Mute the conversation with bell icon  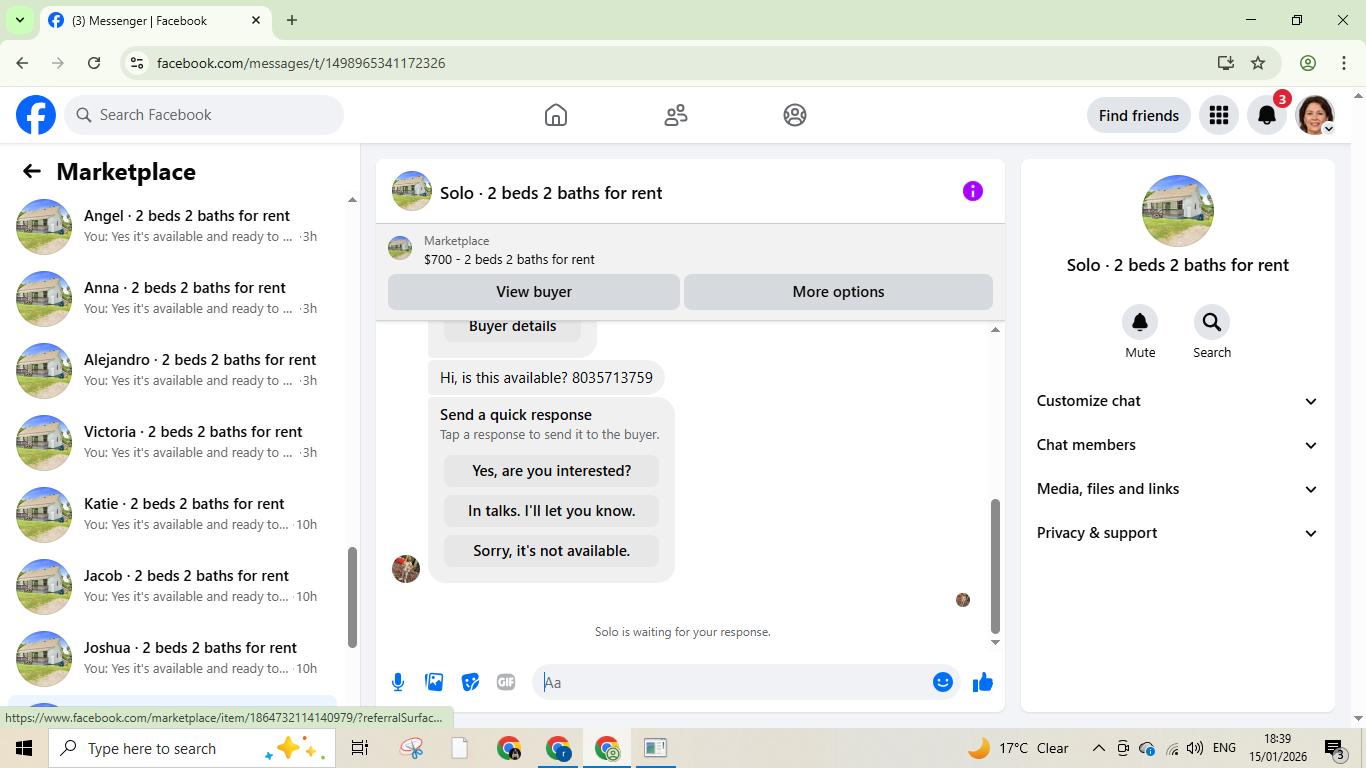(1140, 322)
